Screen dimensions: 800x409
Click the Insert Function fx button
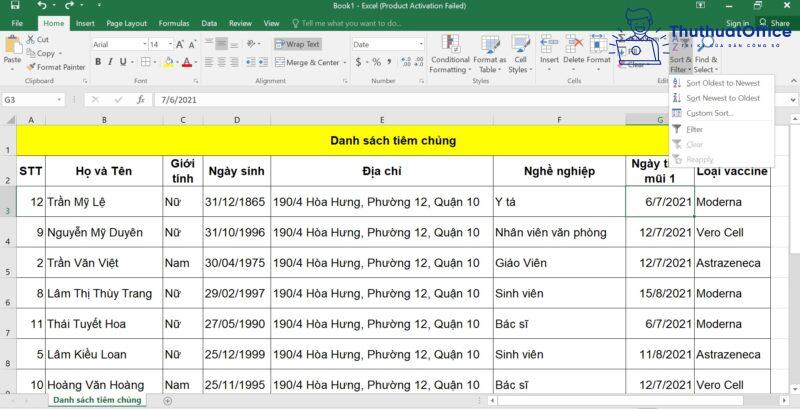[x=141, y=100]
